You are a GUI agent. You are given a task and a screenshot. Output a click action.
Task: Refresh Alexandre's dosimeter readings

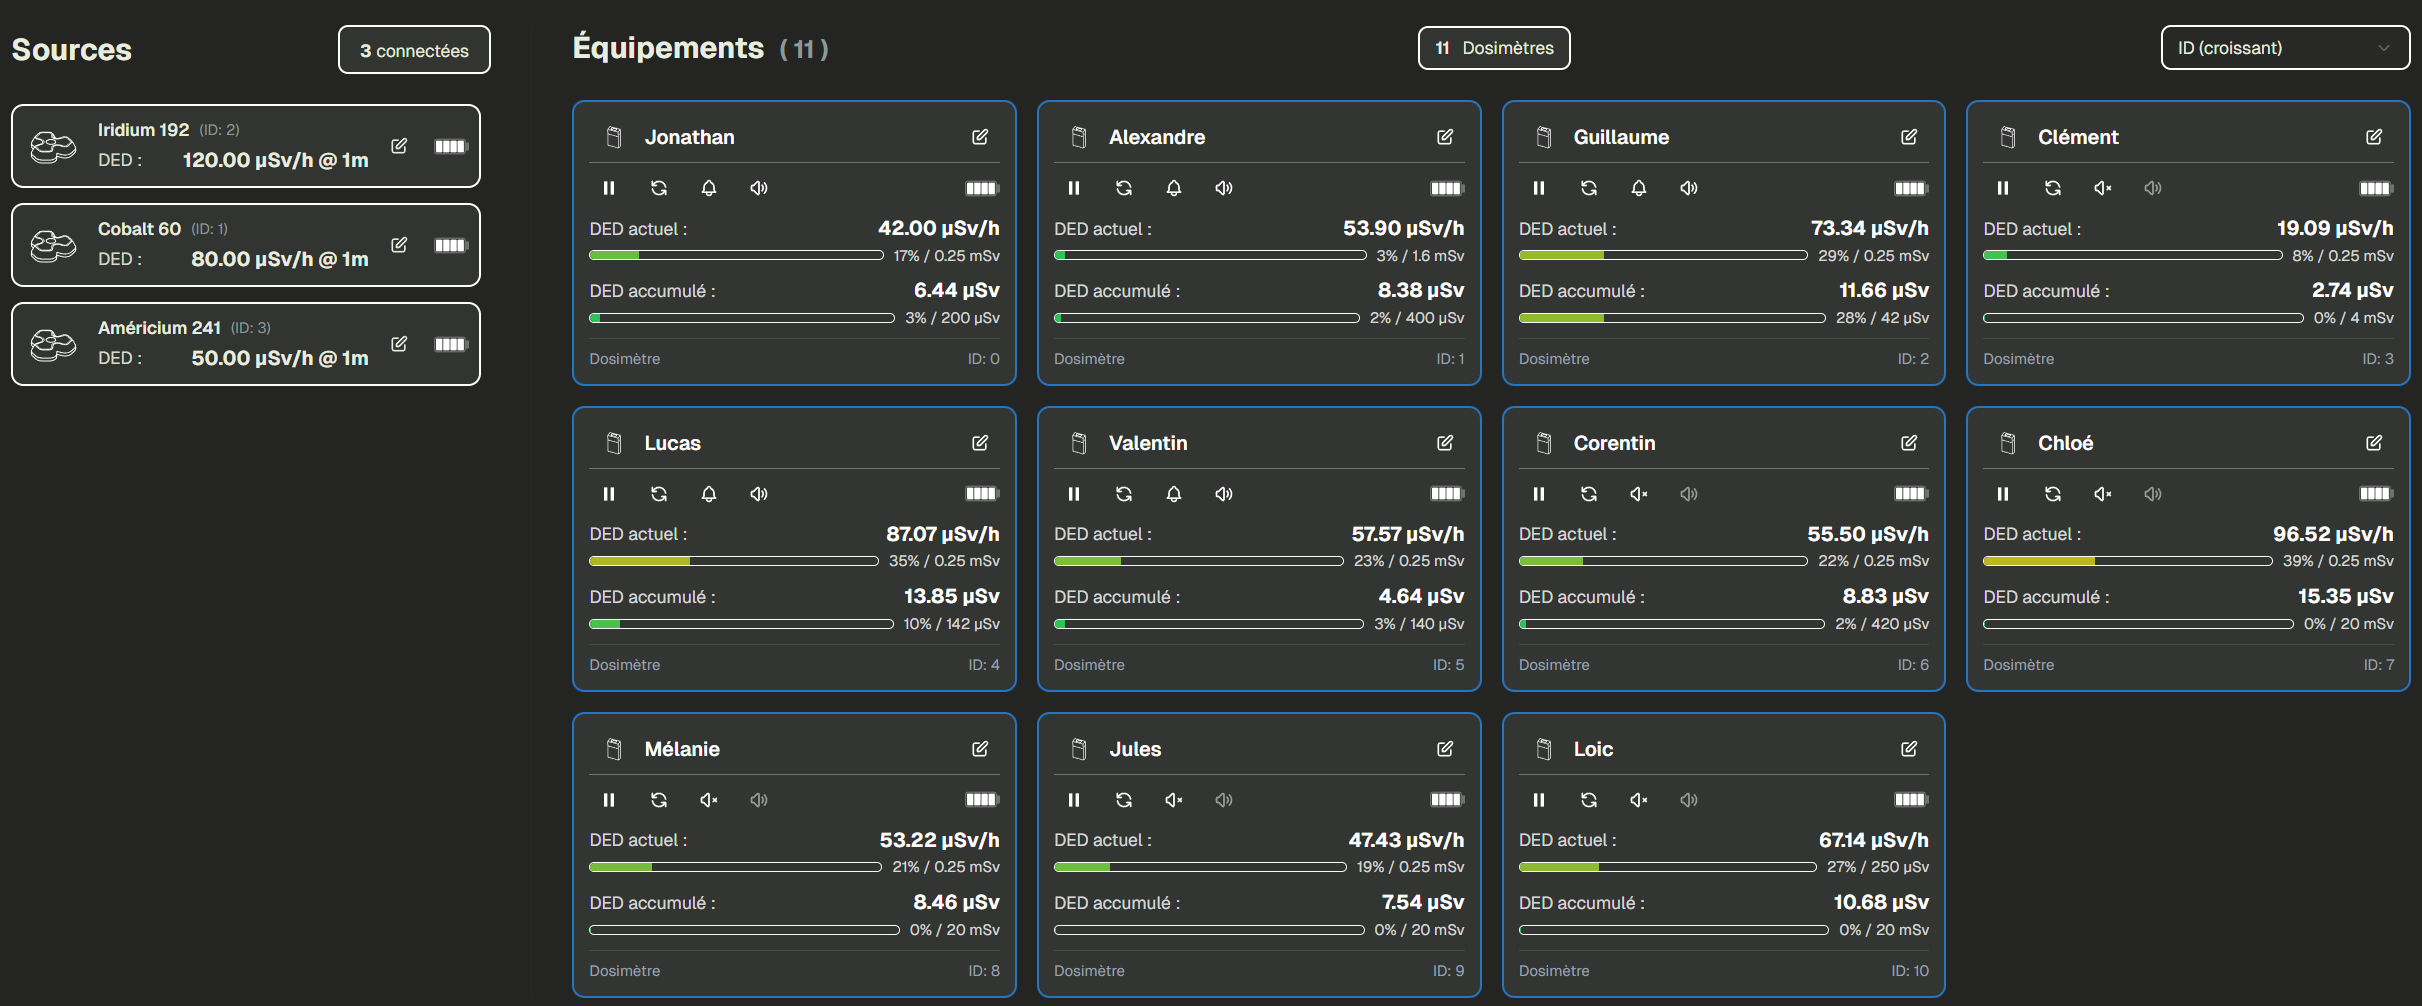pyautogui.click(x=1124, y=188)
